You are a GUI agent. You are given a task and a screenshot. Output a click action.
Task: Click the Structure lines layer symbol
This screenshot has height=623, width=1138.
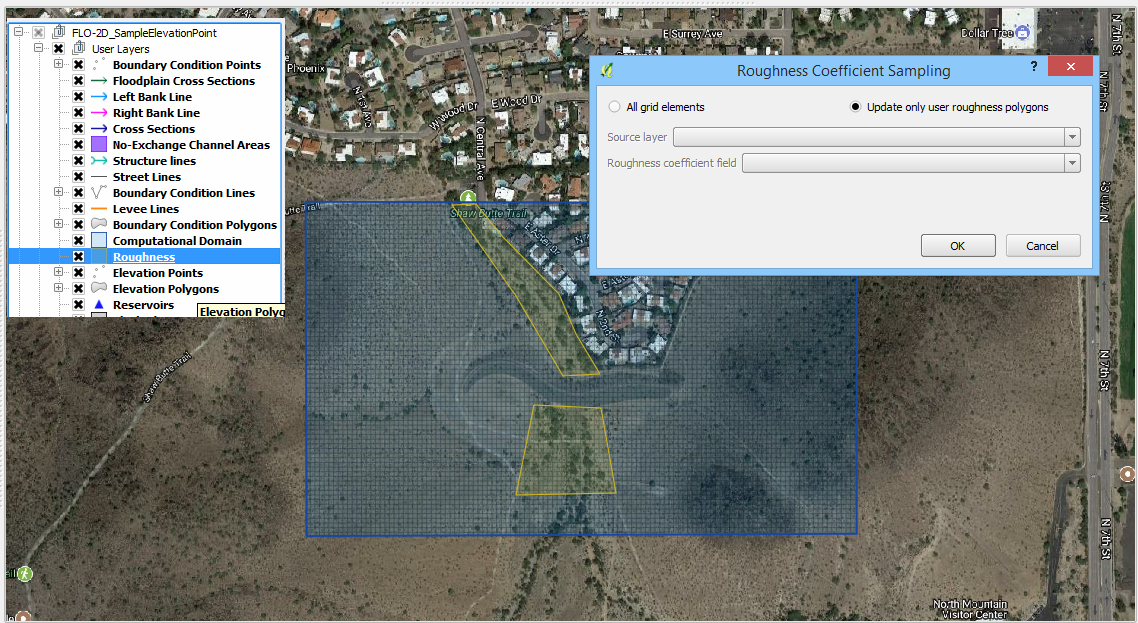pos(98,161)
